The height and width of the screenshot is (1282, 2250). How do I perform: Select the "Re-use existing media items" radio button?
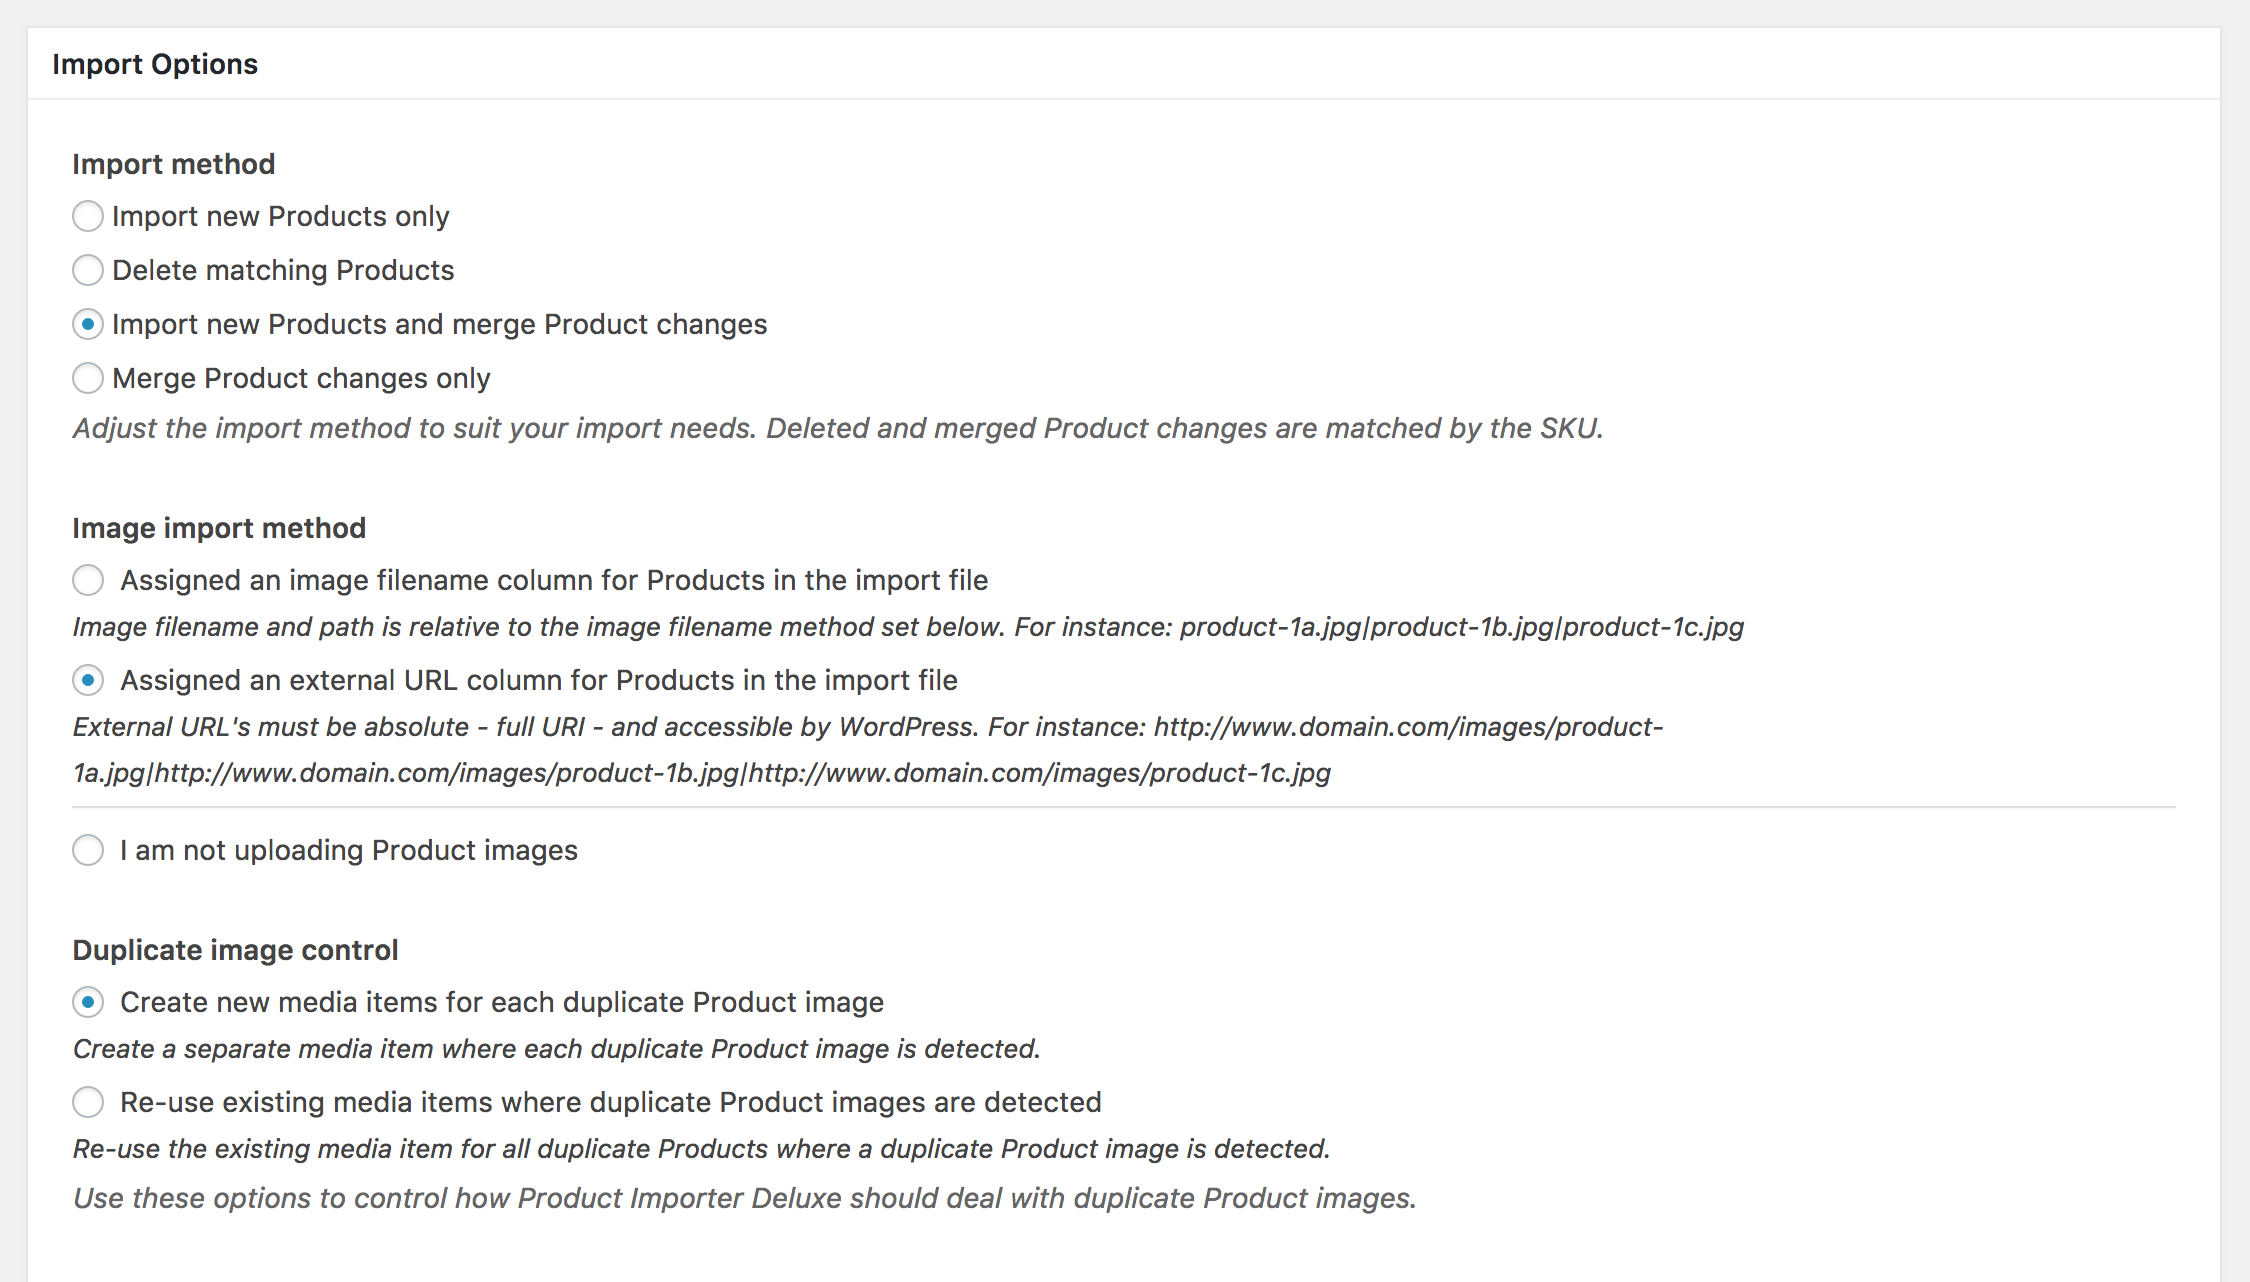pyautogui.click(x=88, y=1102)
